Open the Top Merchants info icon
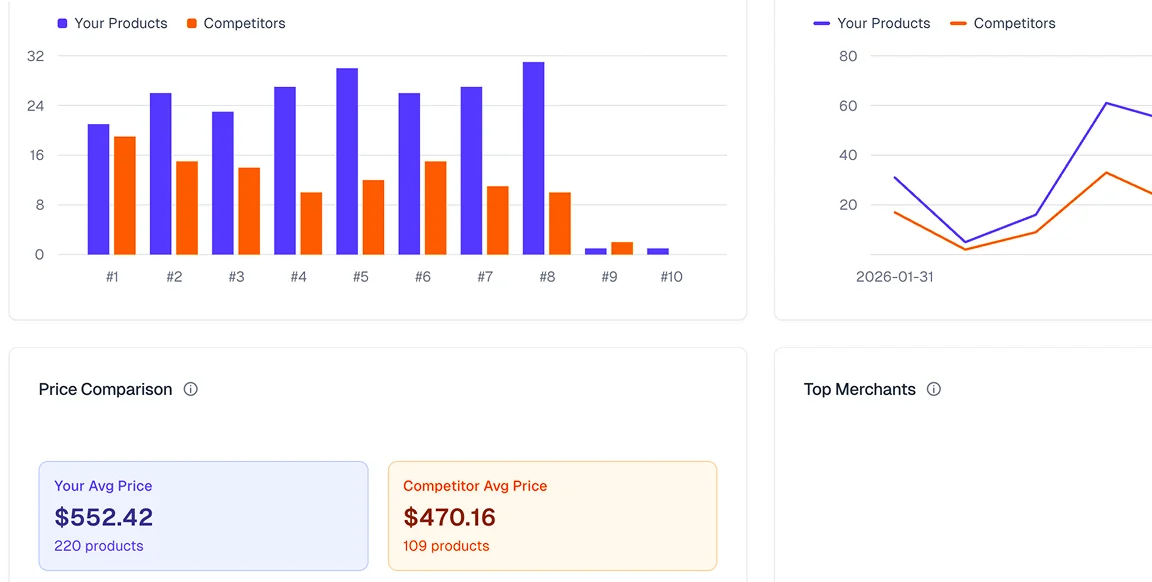The image size is (1152, 582). (933, 389)
